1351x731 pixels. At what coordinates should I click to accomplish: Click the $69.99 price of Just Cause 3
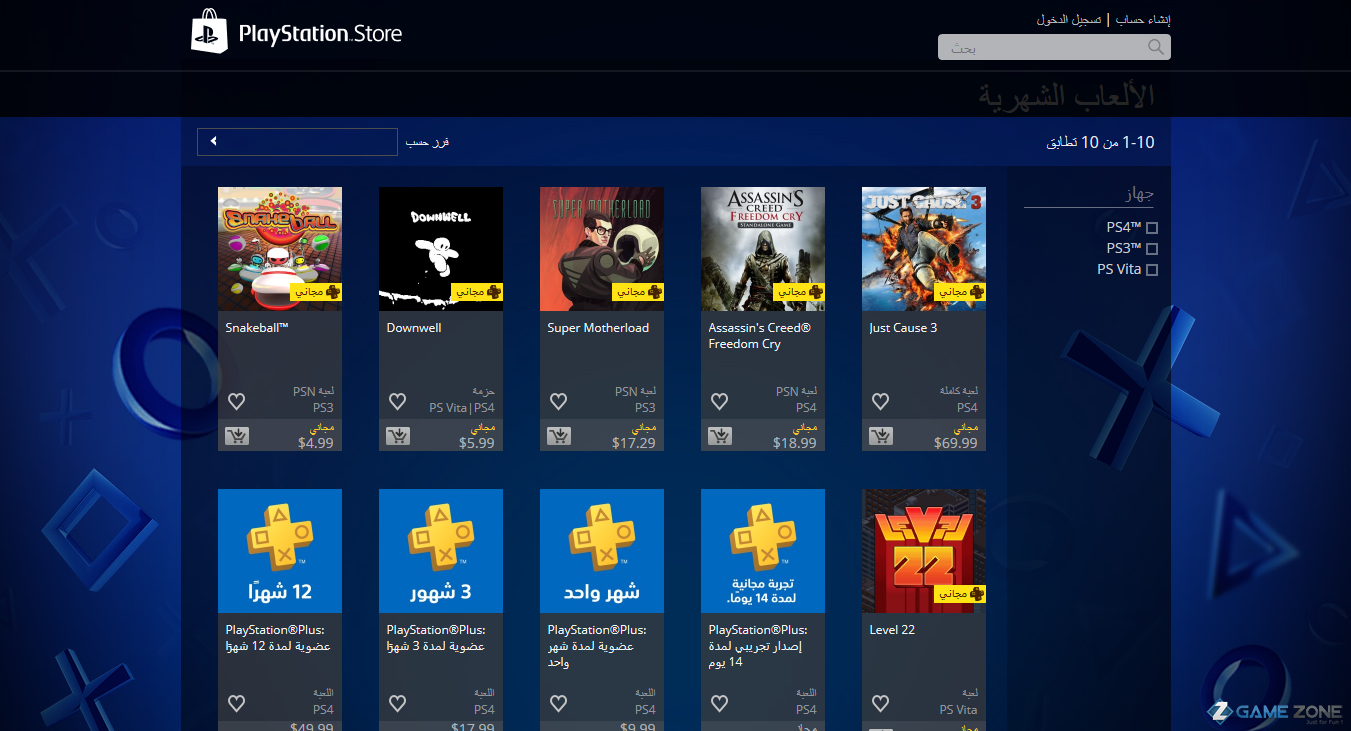(x=956, y=443)
